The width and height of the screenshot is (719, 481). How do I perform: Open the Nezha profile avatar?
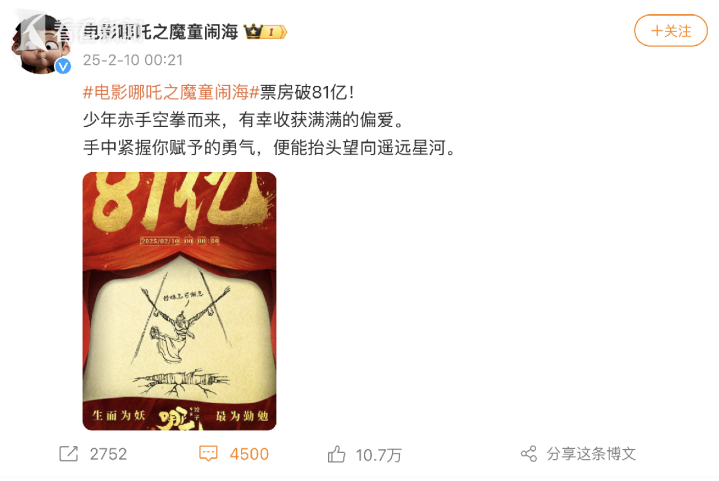pyautogui.click(x=41, y=44)
